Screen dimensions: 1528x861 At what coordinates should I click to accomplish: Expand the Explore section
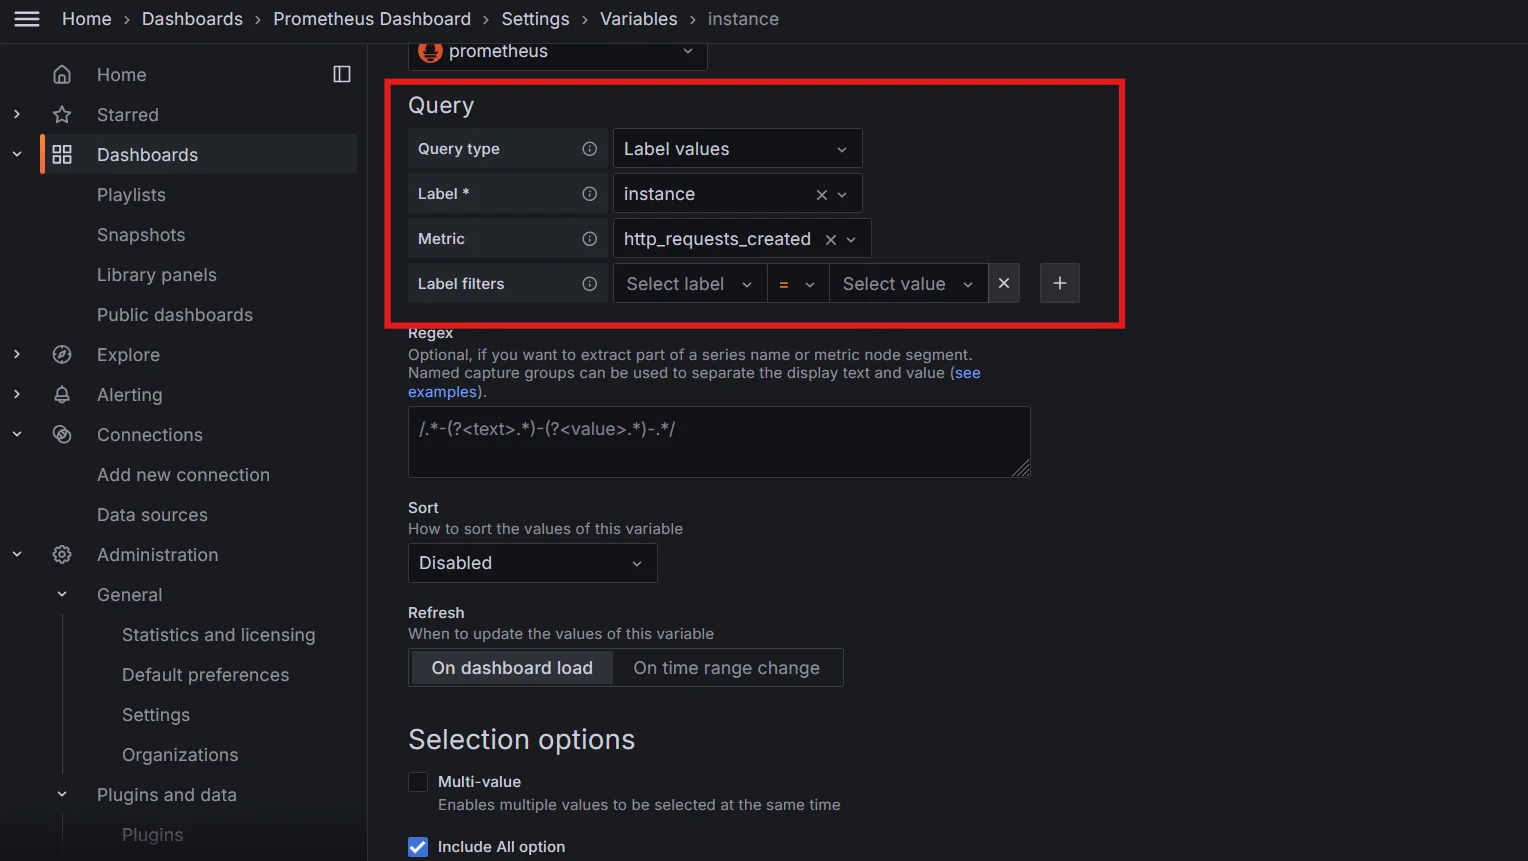(x=17, y=355)
